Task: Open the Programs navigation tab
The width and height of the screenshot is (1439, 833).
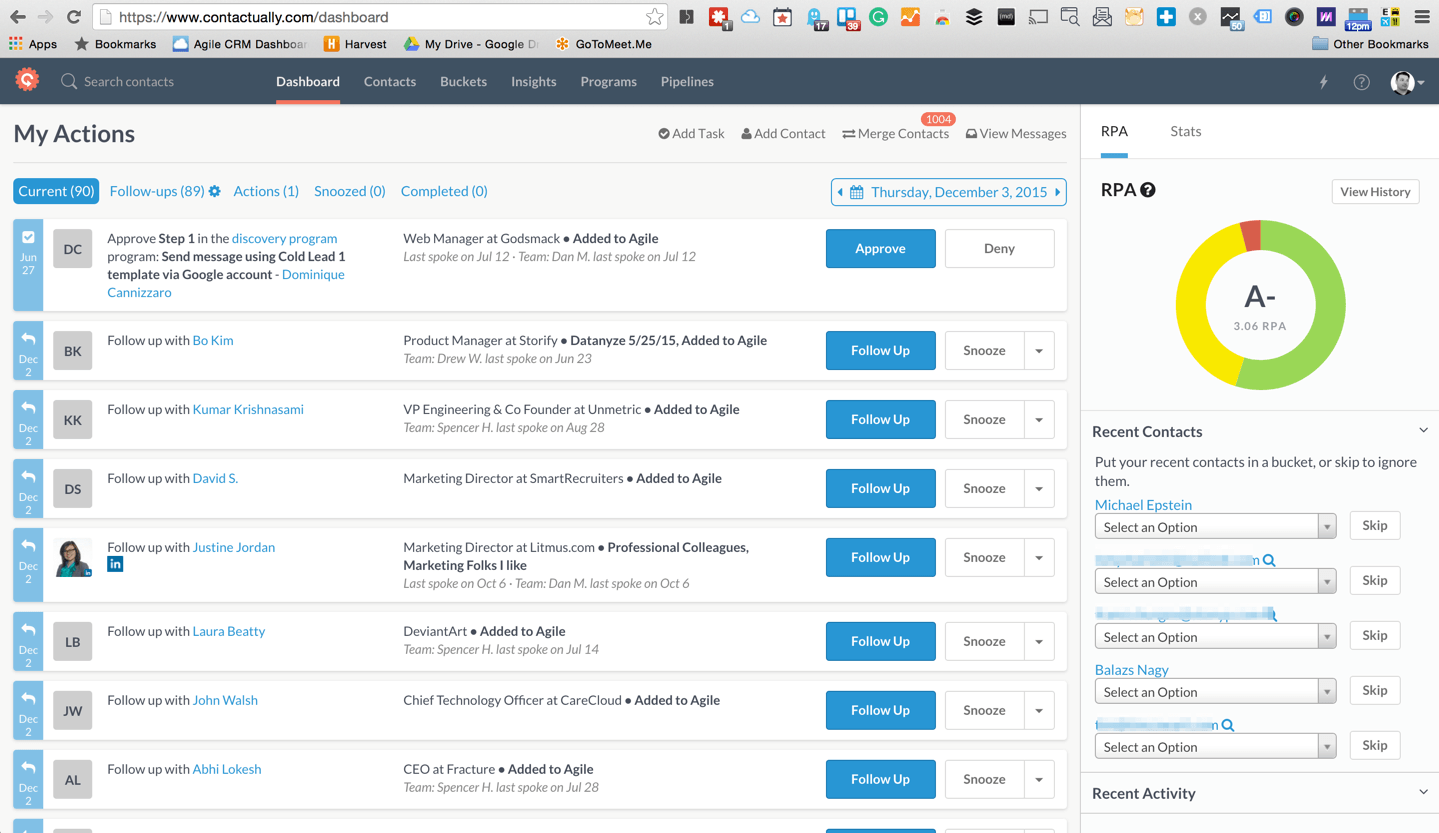Action: tap(609, 82)
